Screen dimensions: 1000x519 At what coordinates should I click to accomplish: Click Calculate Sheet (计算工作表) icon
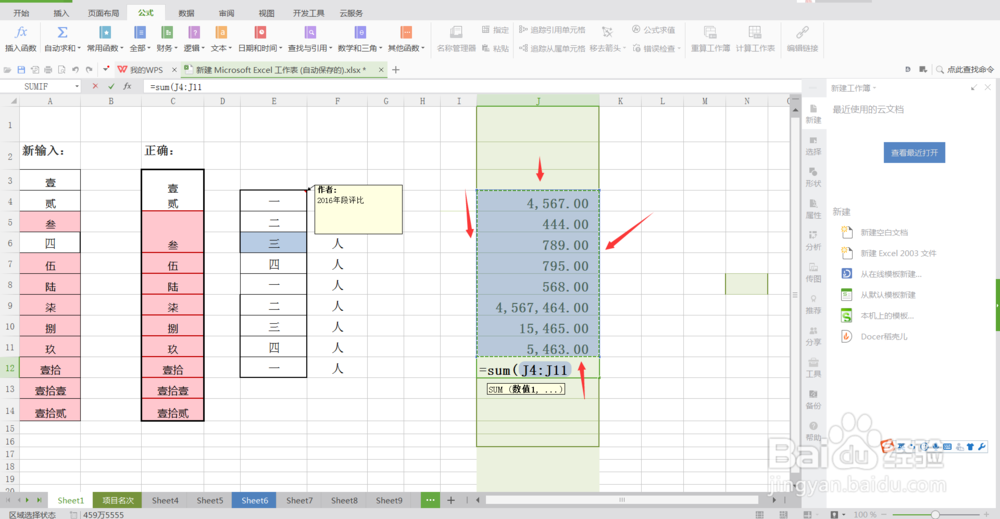tap(754, 33)
